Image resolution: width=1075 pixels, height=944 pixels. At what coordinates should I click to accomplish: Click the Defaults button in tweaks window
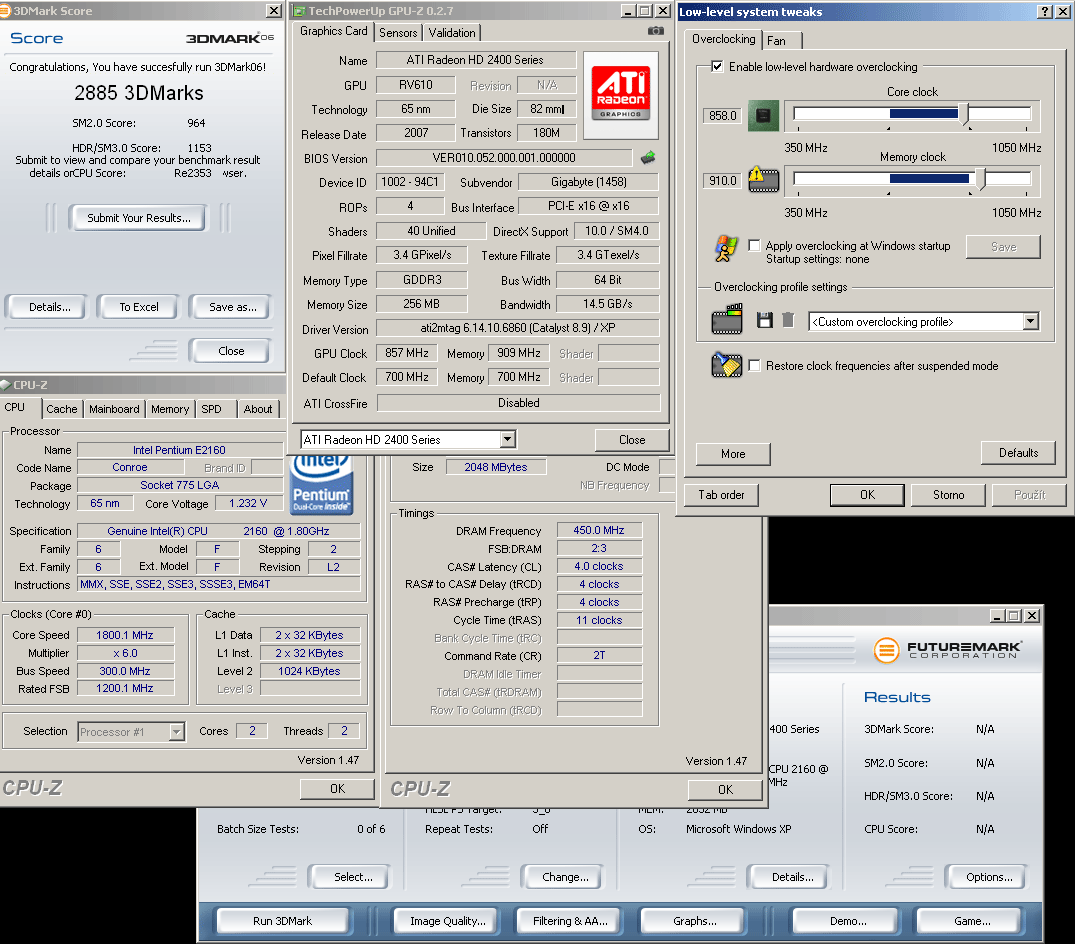[1018, 452]
